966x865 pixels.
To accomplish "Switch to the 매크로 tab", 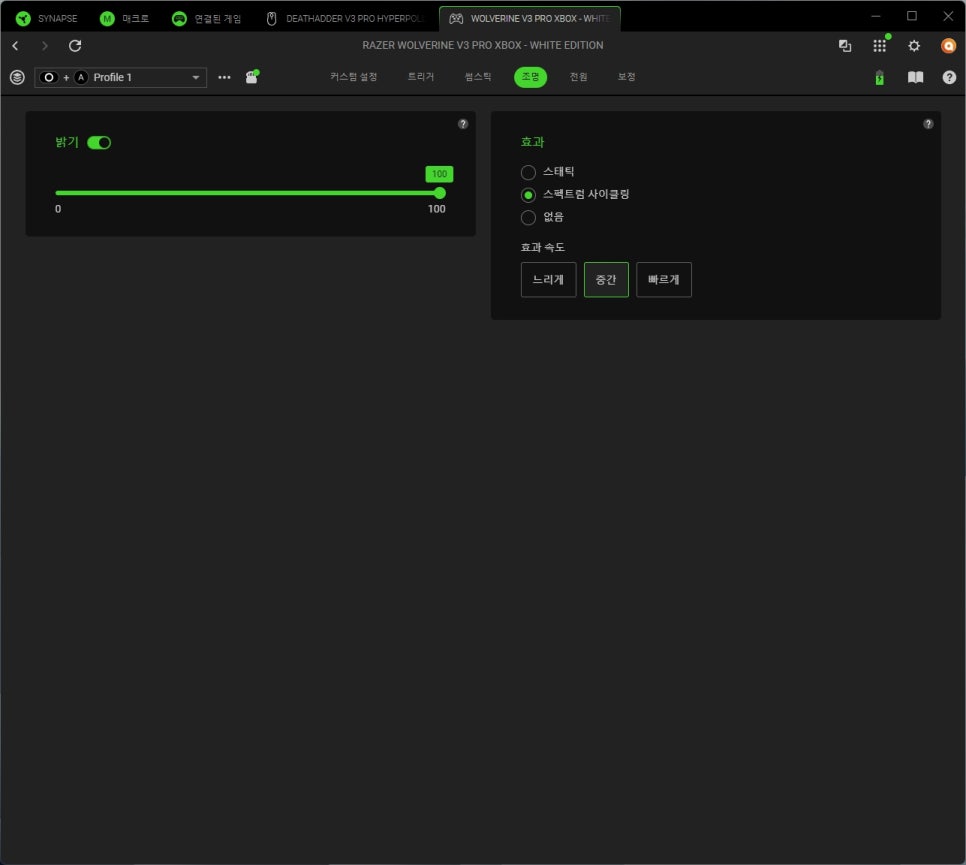I will pyautogui.click(x=124, y=18).
